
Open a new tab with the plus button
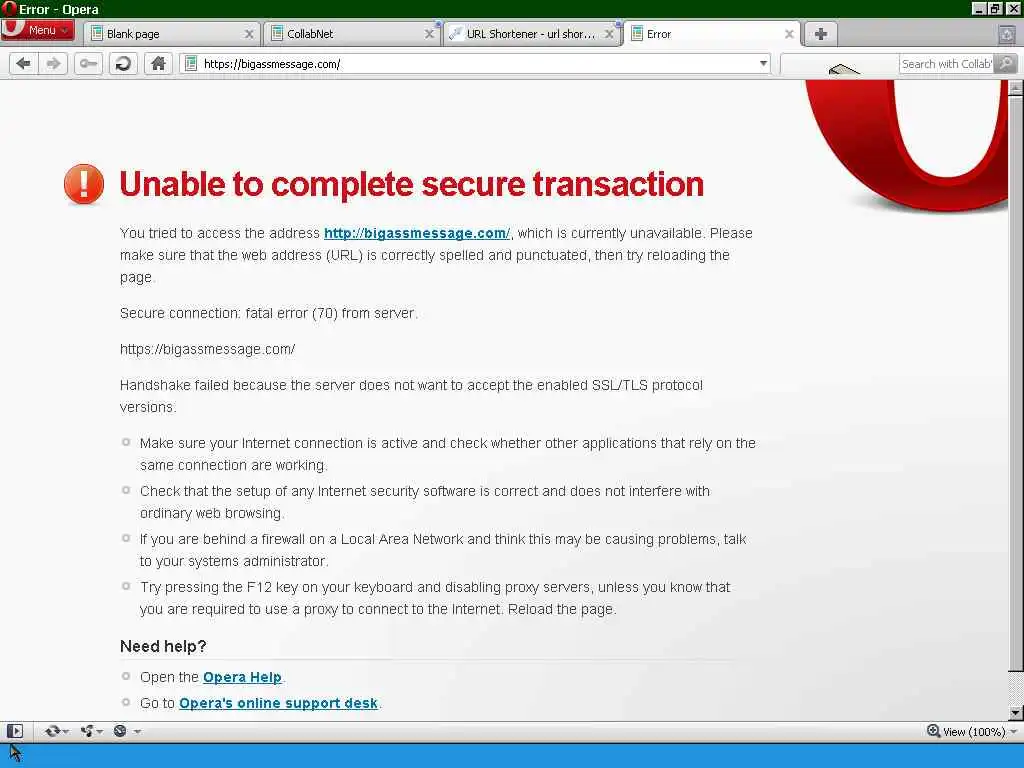(x=821, y=33)
